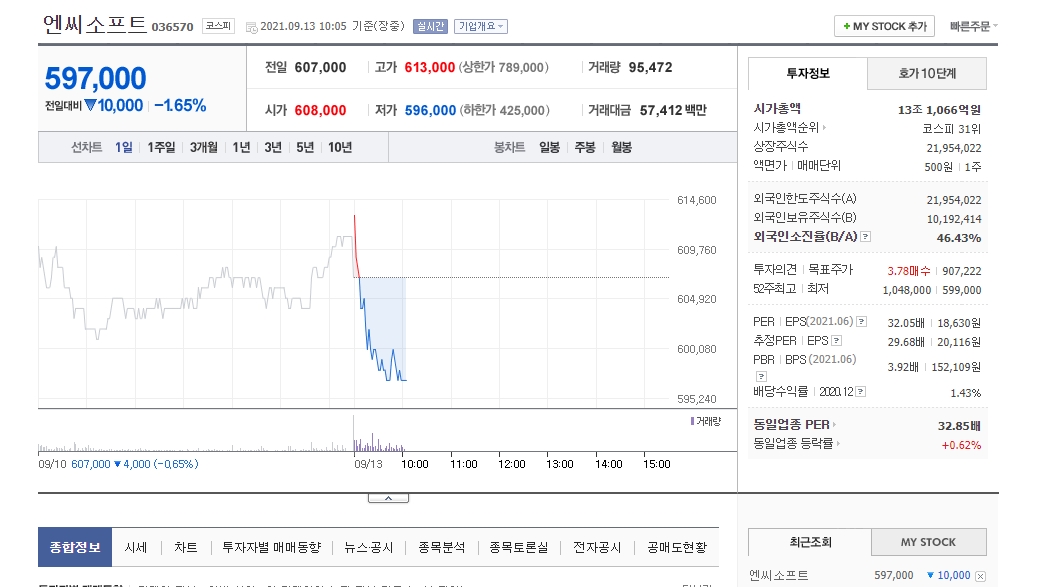Select the 1일 line chart period
The height and width of the screenshot is (587, 1059).
coord(123,147)
